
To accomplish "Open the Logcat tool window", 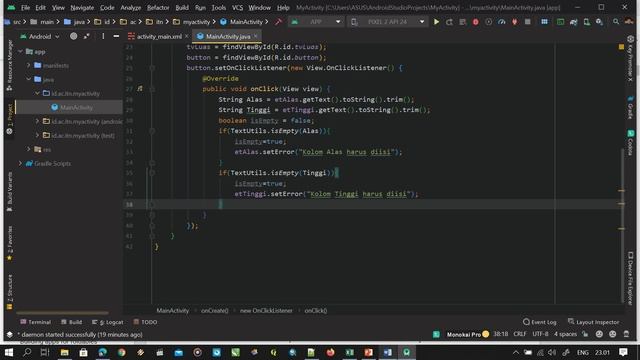I will point(108,322).
